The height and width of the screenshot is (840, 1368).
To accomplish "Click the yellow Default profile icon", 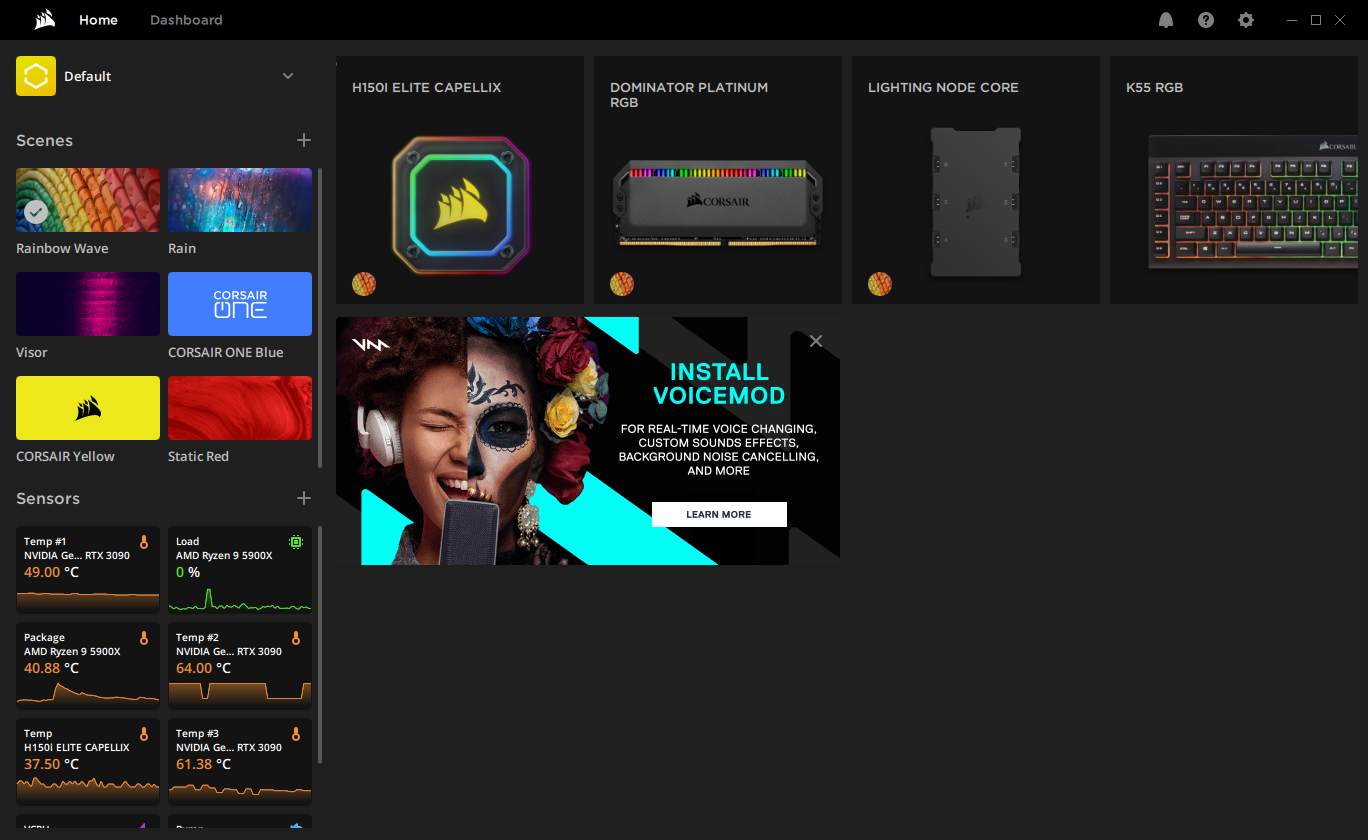I will 36,76.
